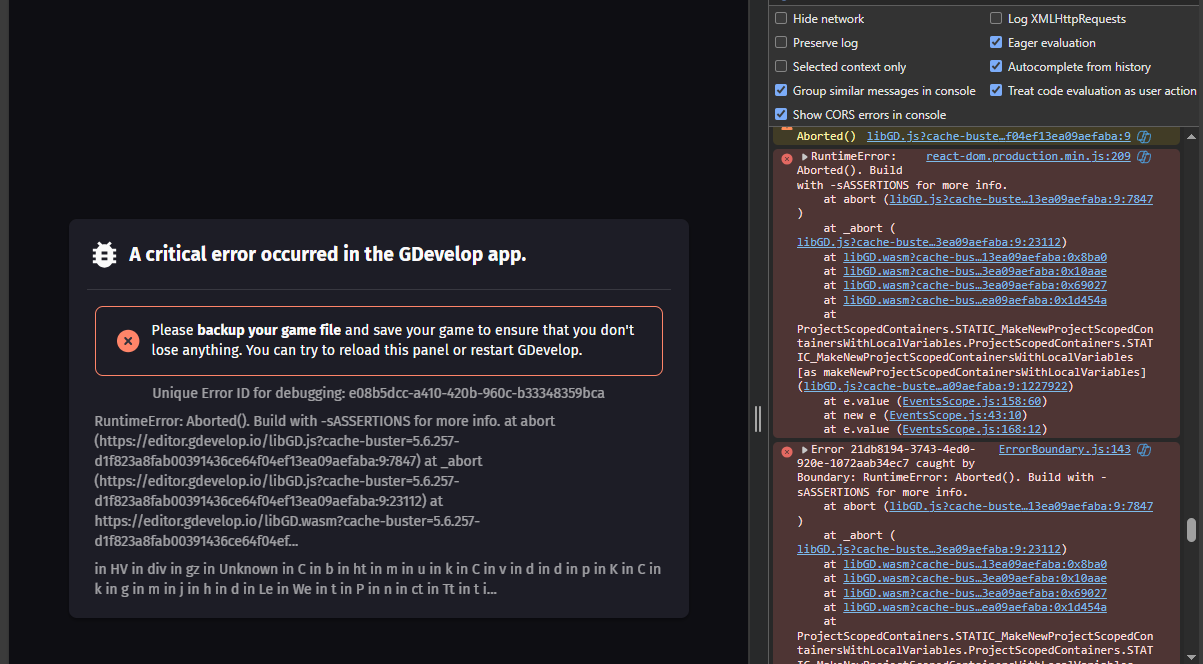Open the ErrorBoundary.js:143 source link
The height and width of the screenshot is (664, 1203).
[1064, 450]
